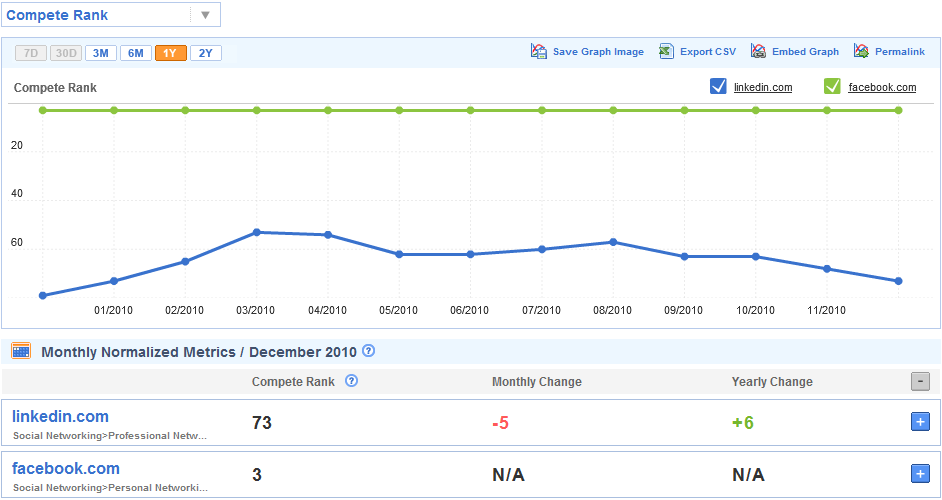
Task: Click the linkedin.com 03/2010 data point
Action: 257,232
